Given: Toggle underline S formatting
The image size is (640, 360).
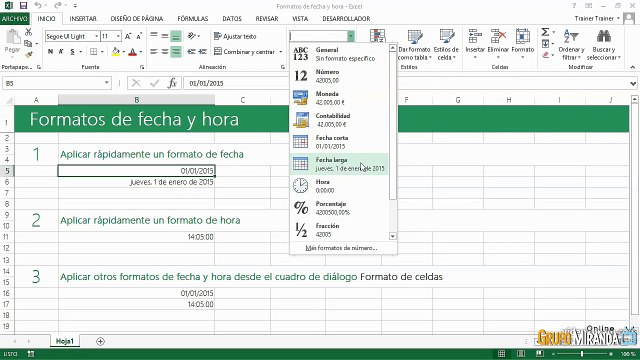Looking at the screenshot, I should 72,52.
